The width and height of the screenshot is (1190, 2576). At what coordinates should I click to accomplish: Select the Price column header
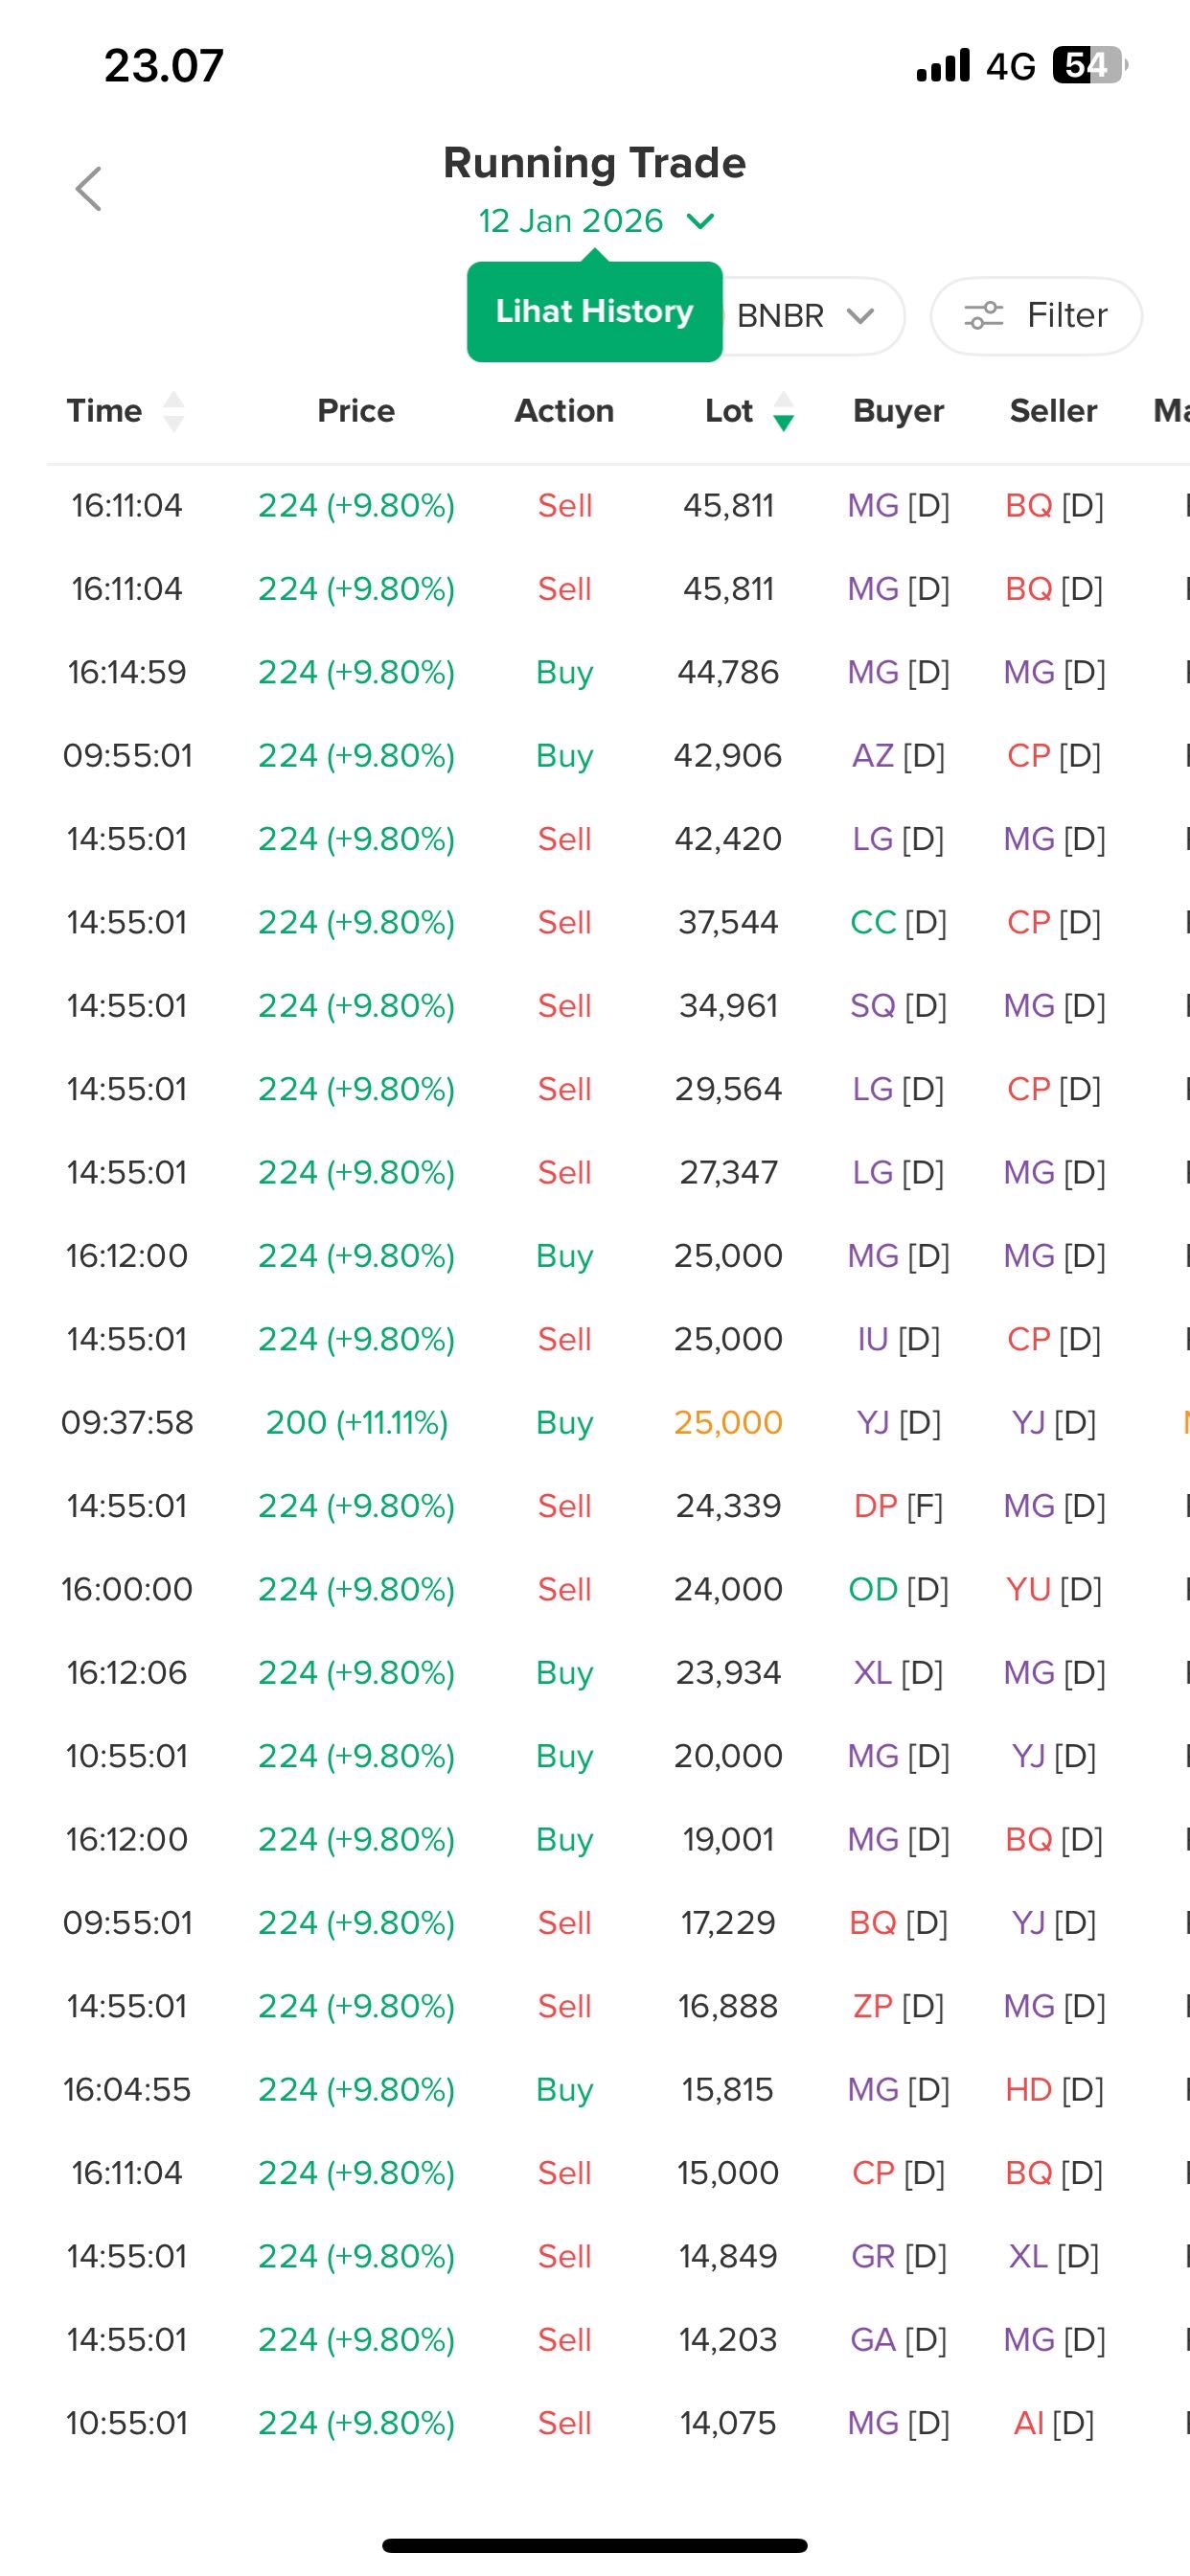(x=356, y=411)
